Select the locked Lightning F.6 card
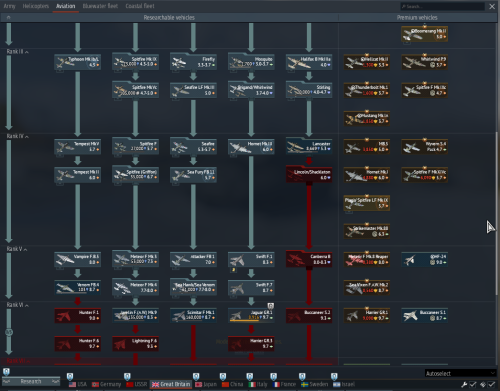The image size is (500, 391). coord(135,343)
